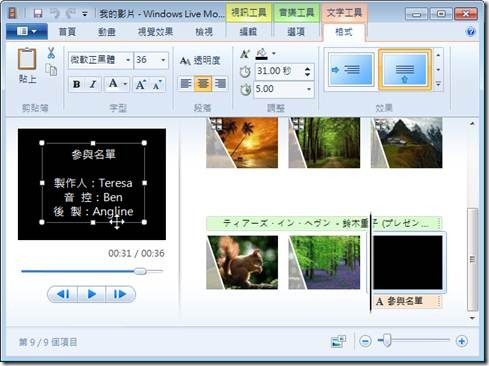Expand the font color dropdown arrow
The image size is (489, 366).
pyautogui.click(x=125, y=84)
